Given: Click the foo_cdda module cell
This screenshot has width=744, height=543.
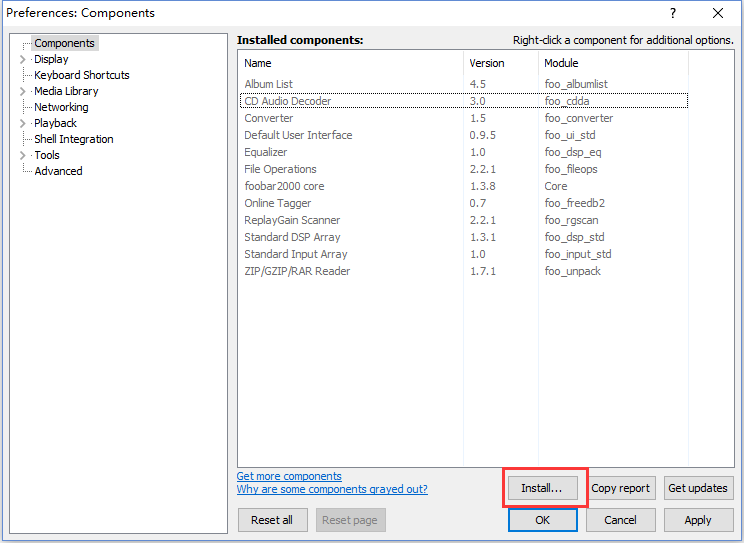Looking at the screenshot, I should [567, 101].
